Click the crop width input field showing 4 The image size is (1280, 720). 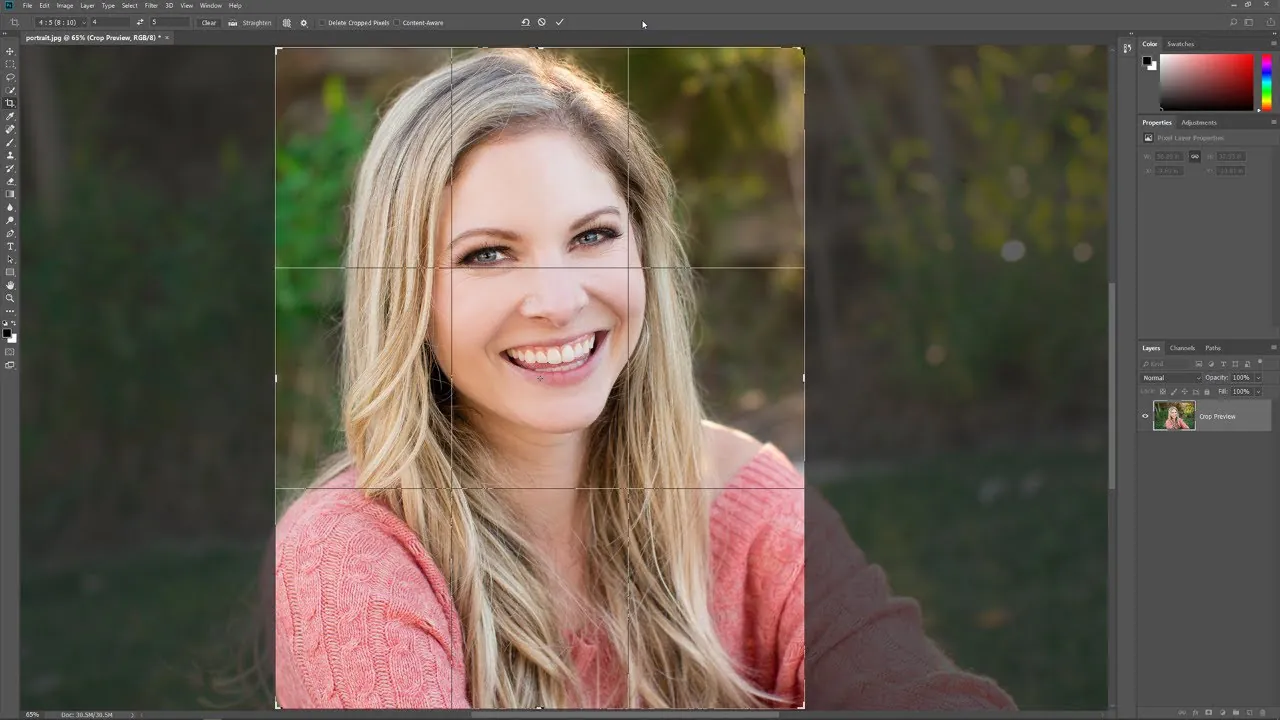110,22
